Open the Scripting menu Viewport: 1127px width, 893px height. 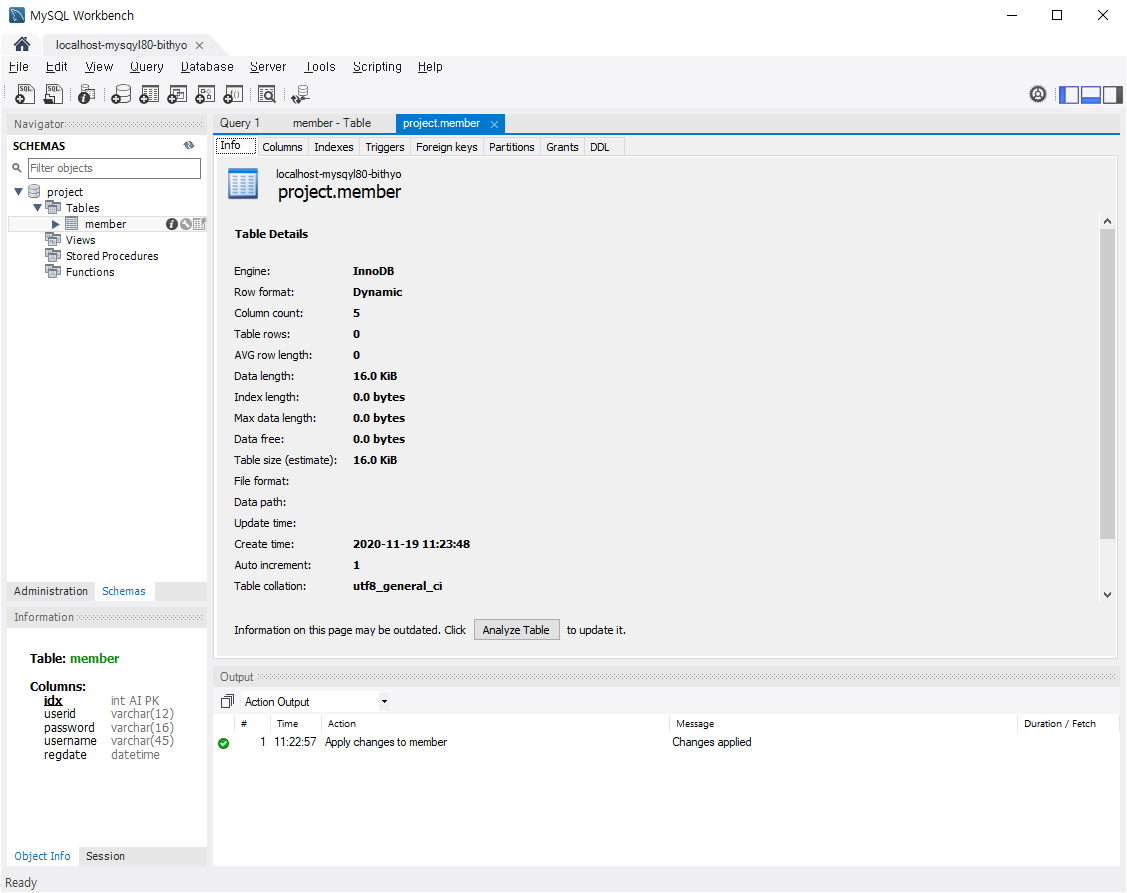[377, 67]
